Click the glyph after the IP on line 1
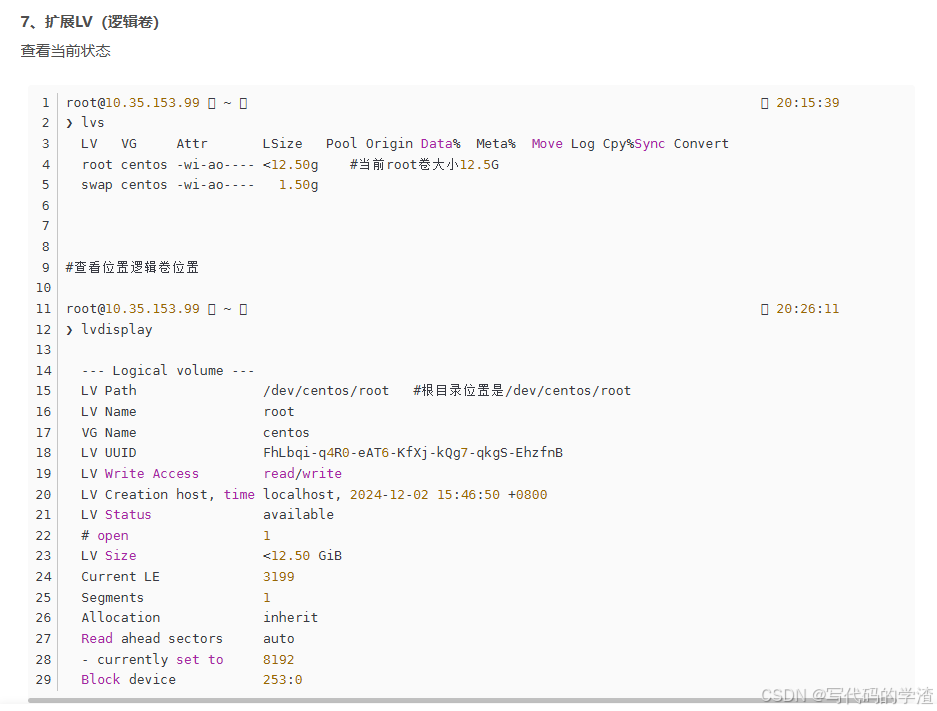937x711 pixels. (211, 103)
